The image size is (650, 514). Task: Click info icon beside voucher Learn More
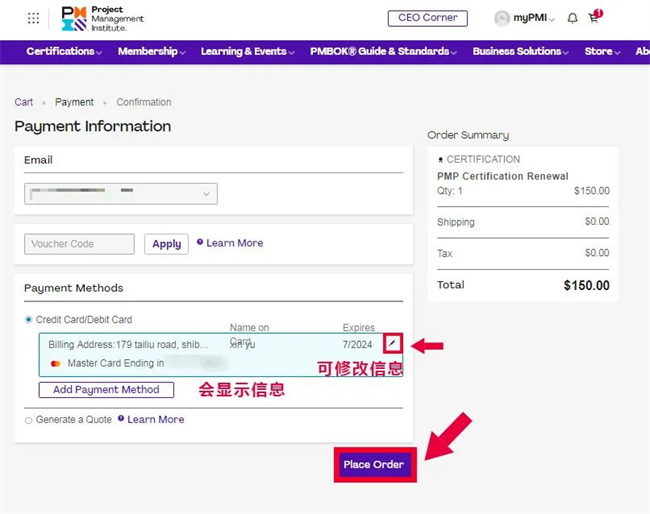click(x=200, y=242)
